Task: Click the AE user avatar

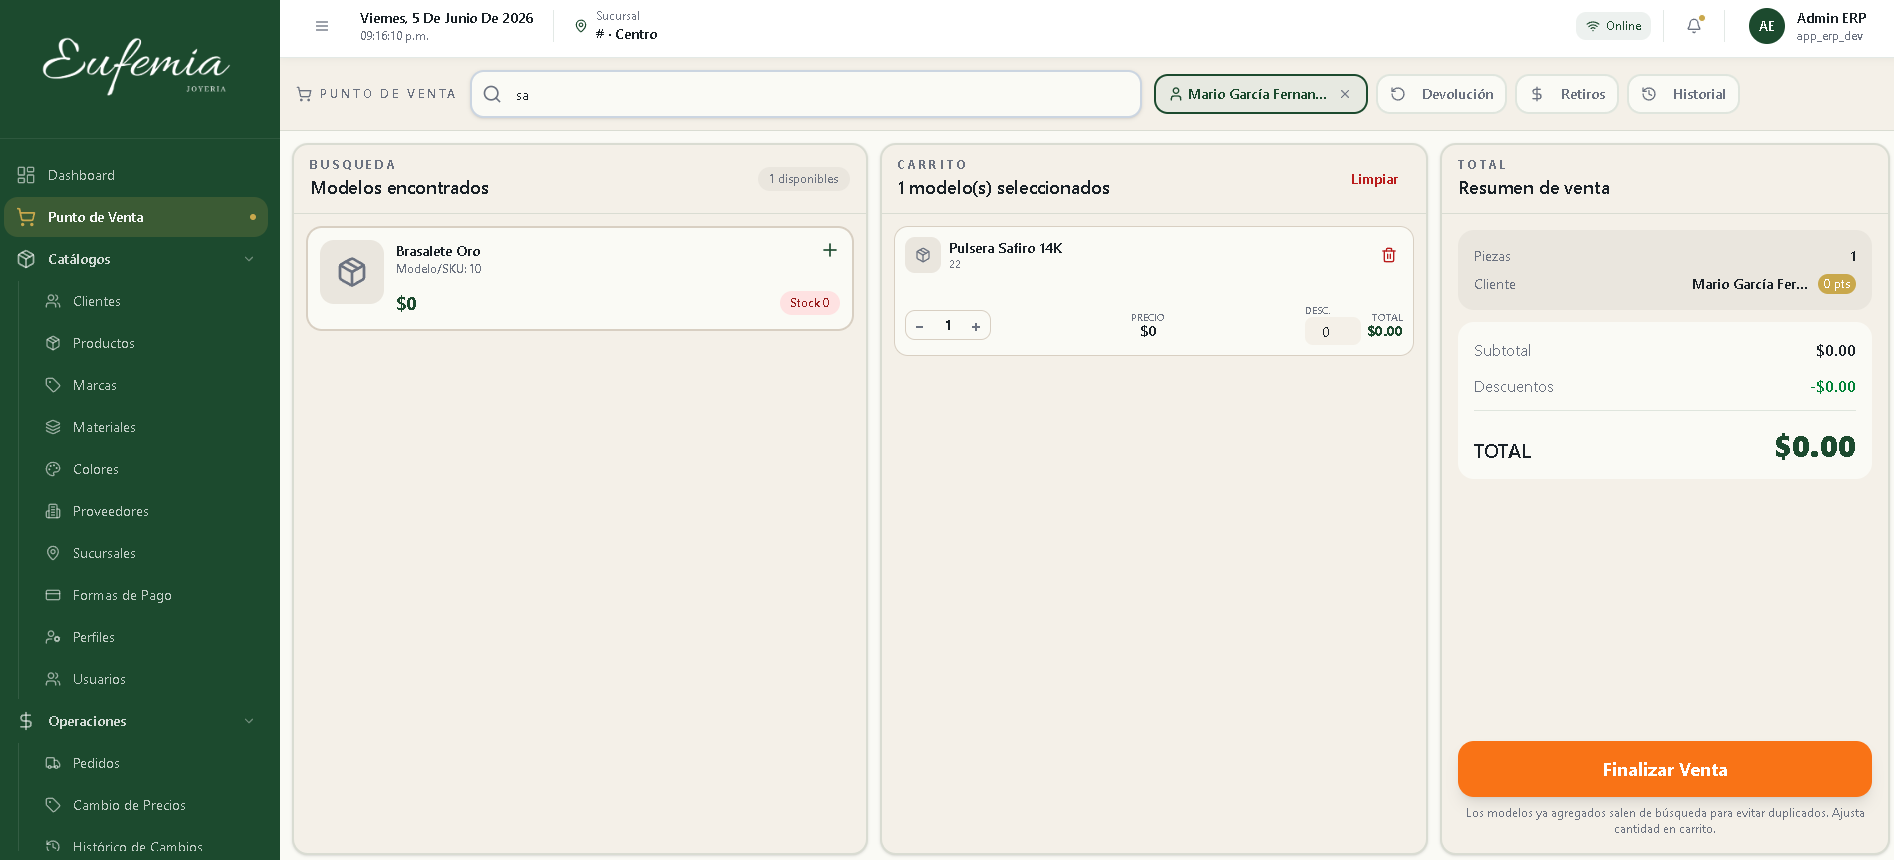Action: [x=1767, y=26]
